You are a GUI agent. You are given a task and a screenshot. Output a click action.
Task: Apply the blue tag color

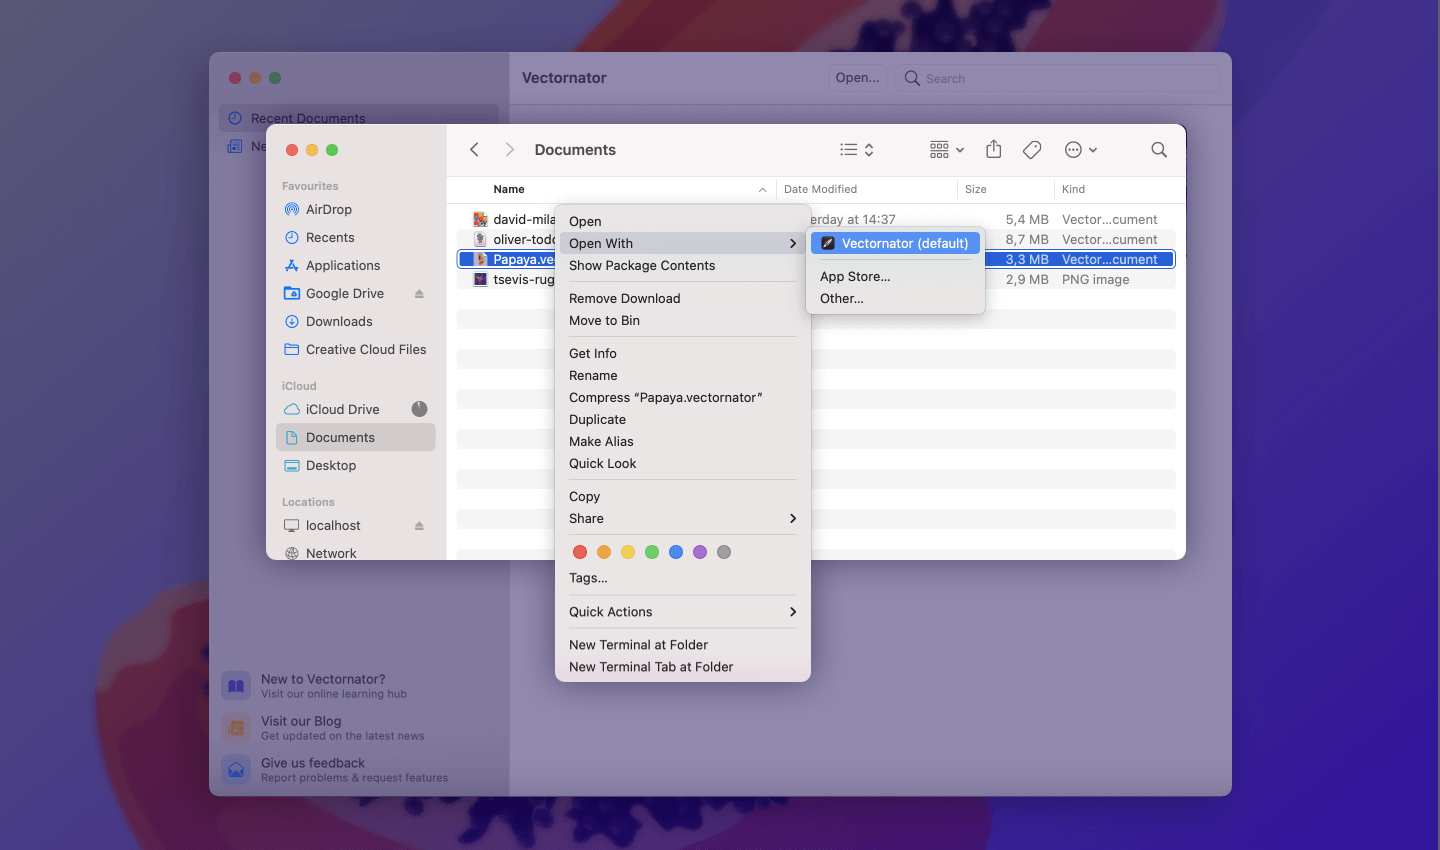[676, 552]
